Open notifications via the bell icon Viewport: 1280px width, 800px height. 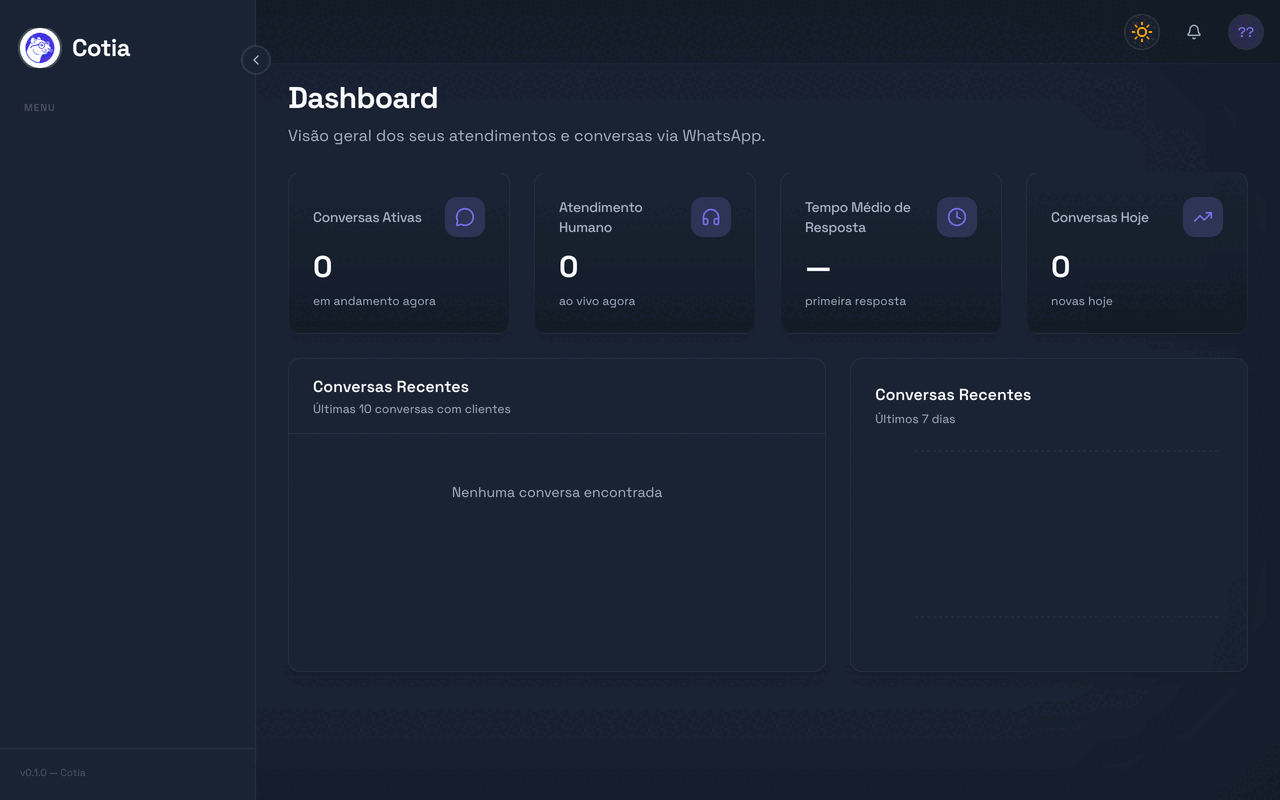1193,32
